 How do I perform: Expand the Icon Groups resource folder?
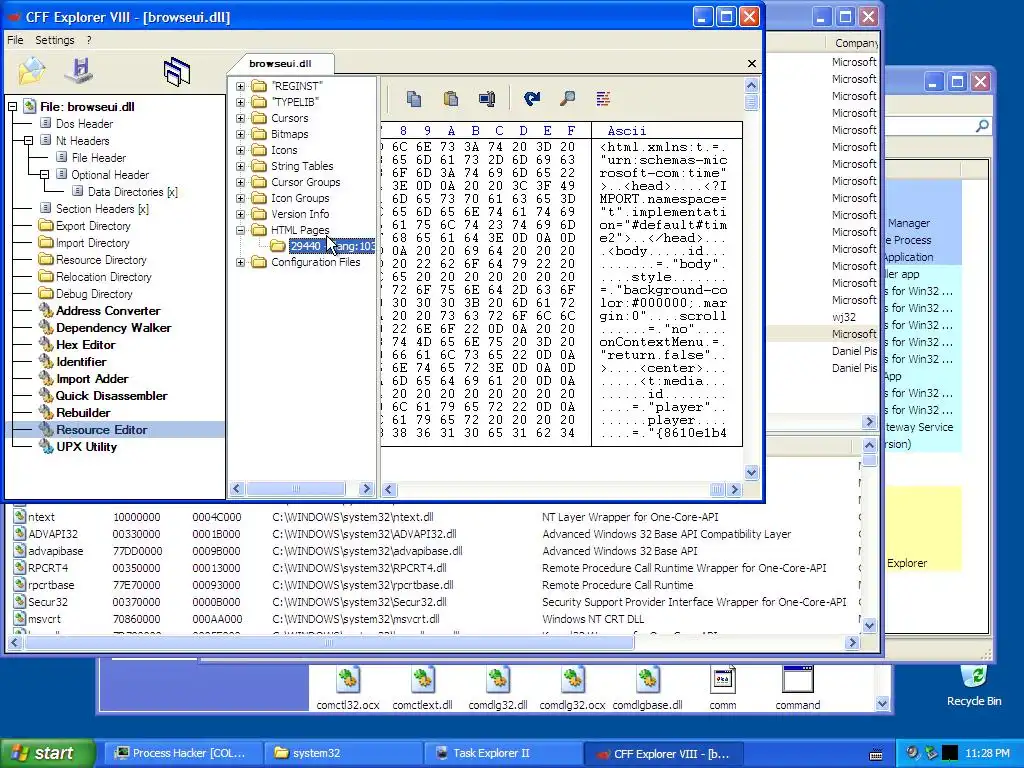click(240, 199)
